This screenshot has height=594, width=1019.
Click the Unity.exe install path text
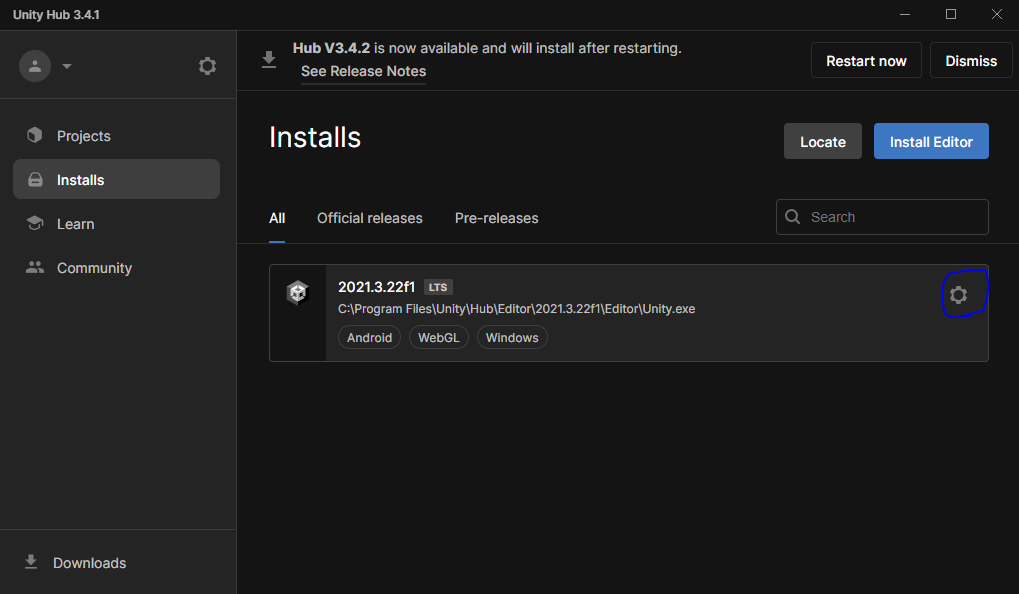(x=517, y=309)
